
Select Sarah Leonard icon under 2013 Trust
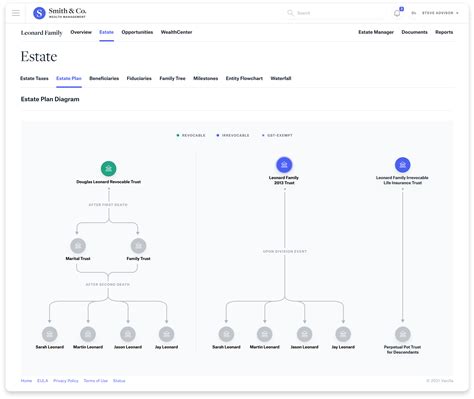[x=226, y=334]
